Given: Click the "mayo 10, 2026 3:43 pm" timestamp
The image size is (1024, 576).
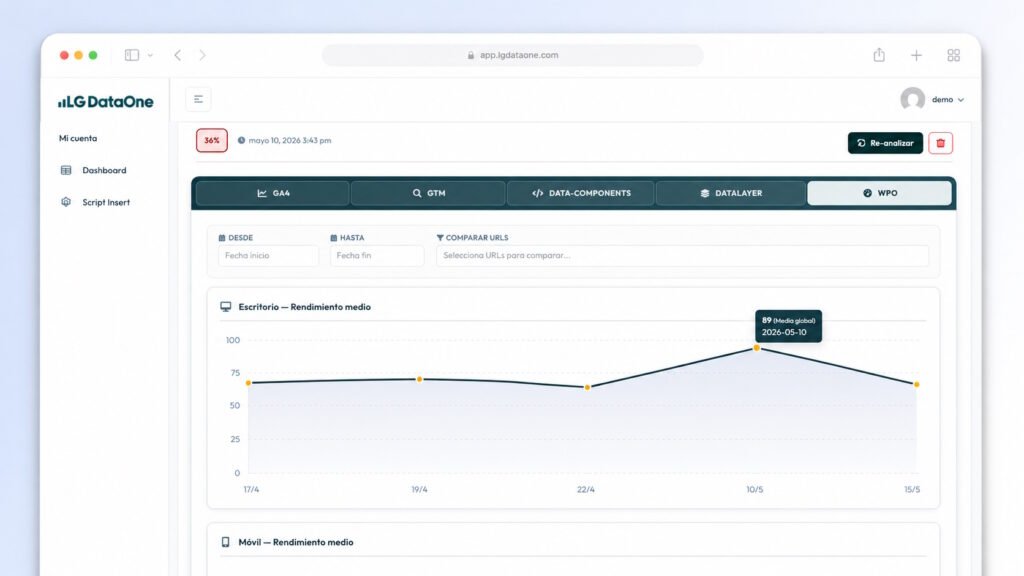Looking at the screenshot, I should (x=290, y=140).
